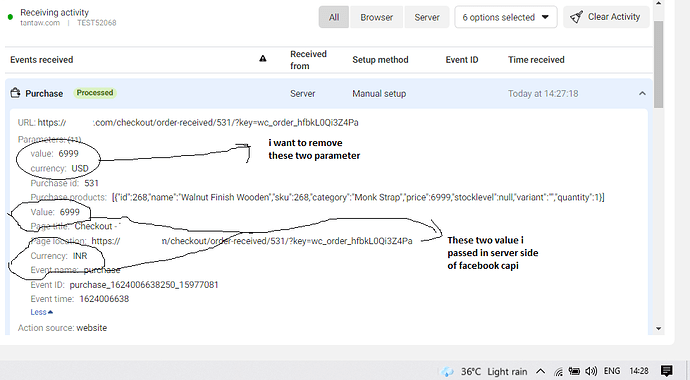
Task: Open the volume speaker tray icon
Action: 591,372
